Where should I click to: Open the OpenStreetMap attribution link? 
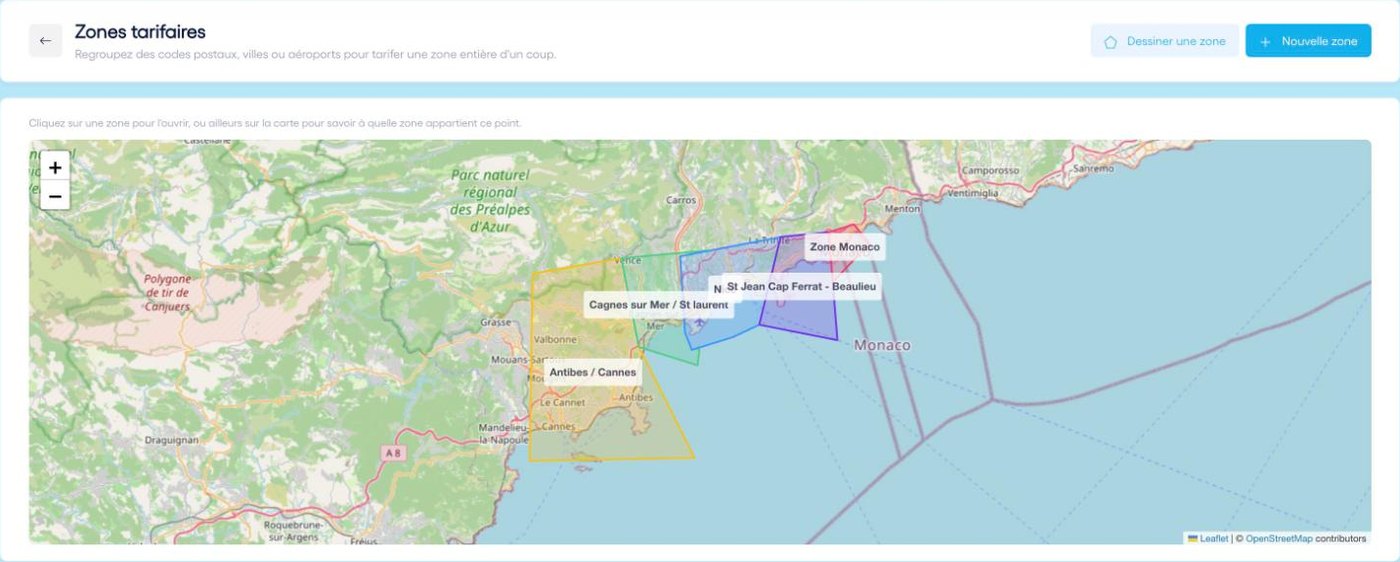click(1279, 538)
